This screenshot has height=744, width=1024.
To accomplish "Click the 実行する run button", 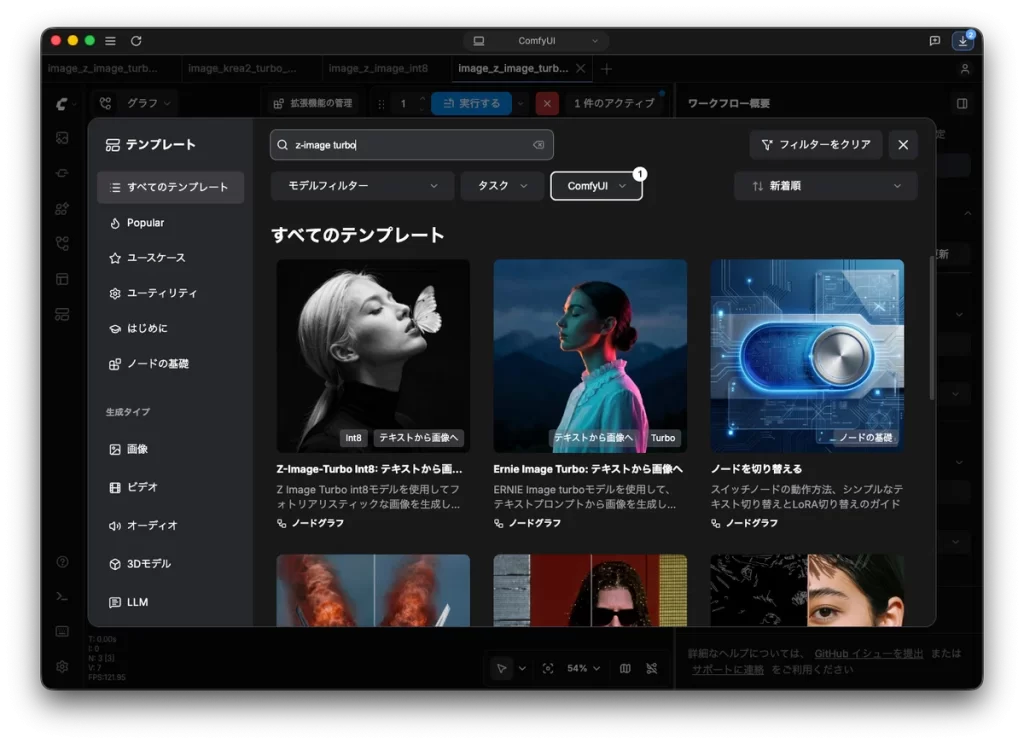I will [472, 103].
